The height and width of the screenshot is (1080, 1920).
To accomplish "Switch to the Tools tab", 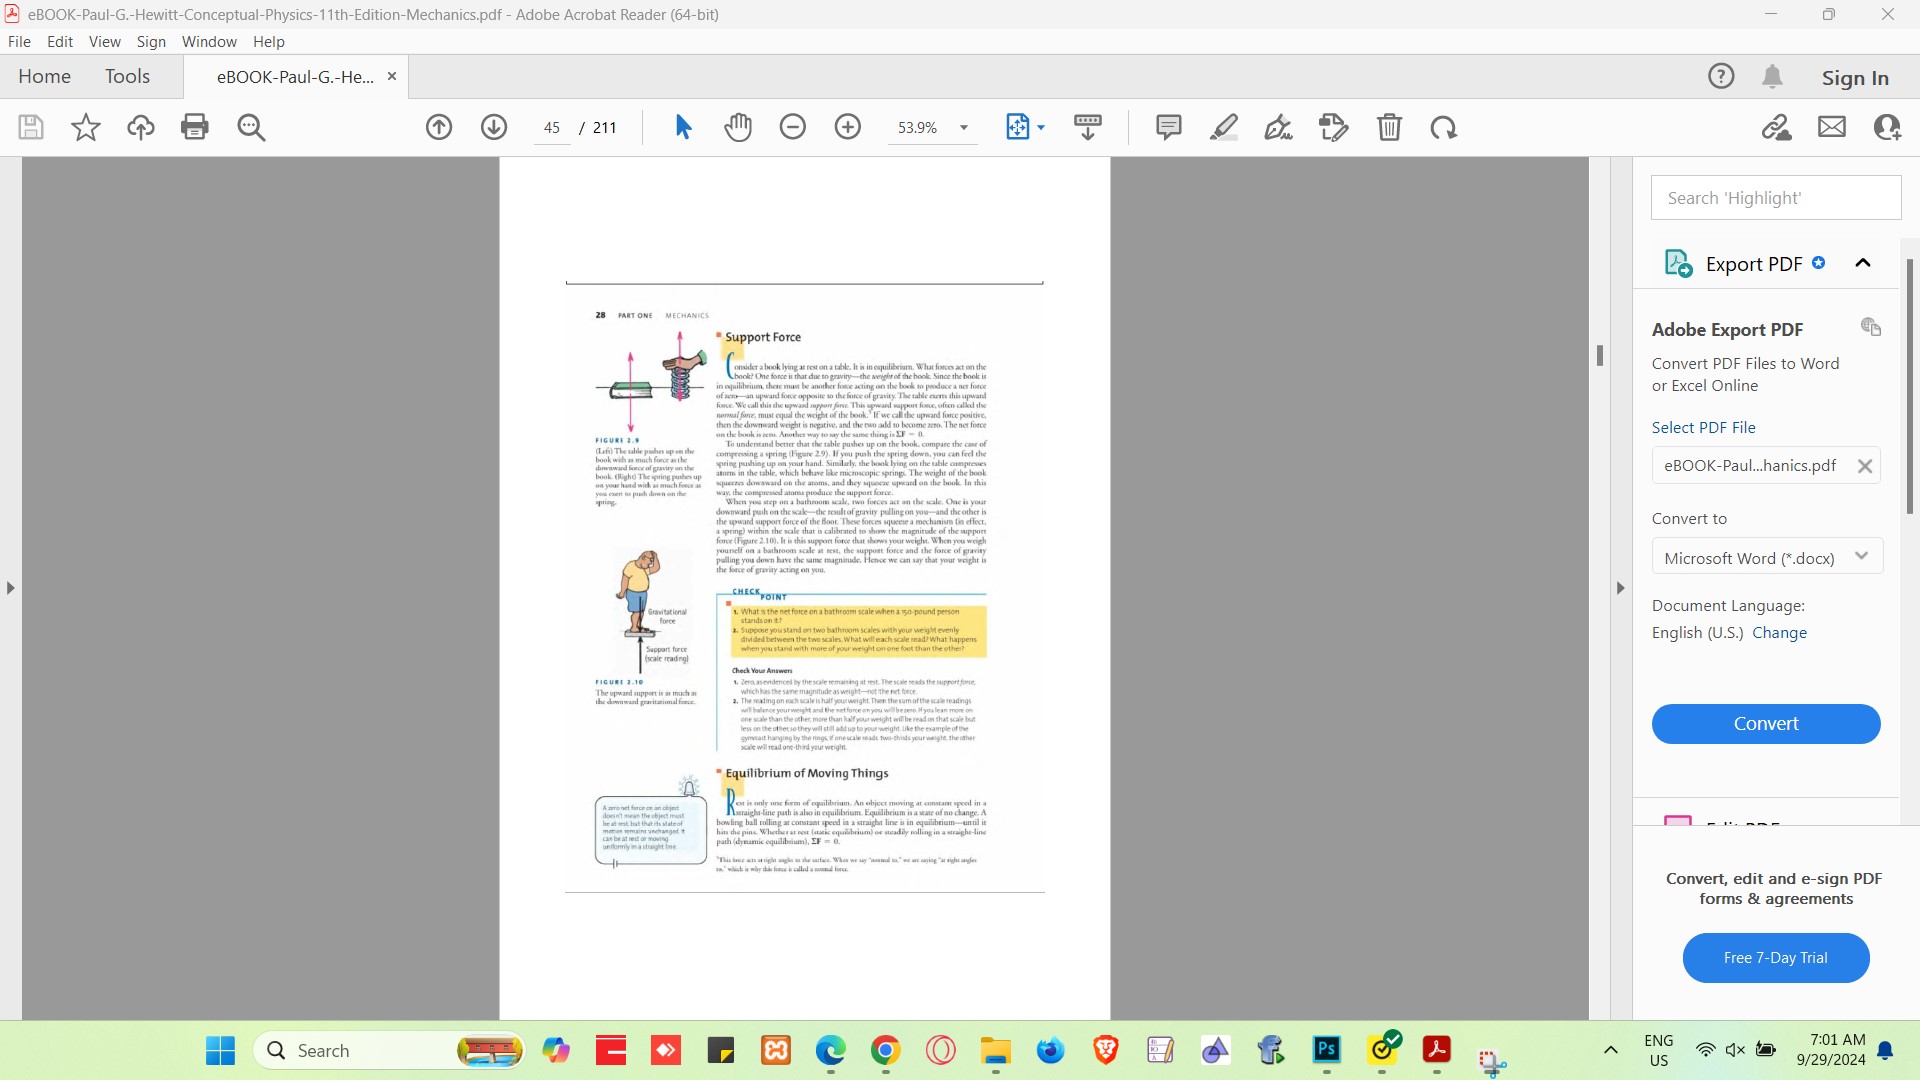I will pyautogui.click(x=127, y=77).
